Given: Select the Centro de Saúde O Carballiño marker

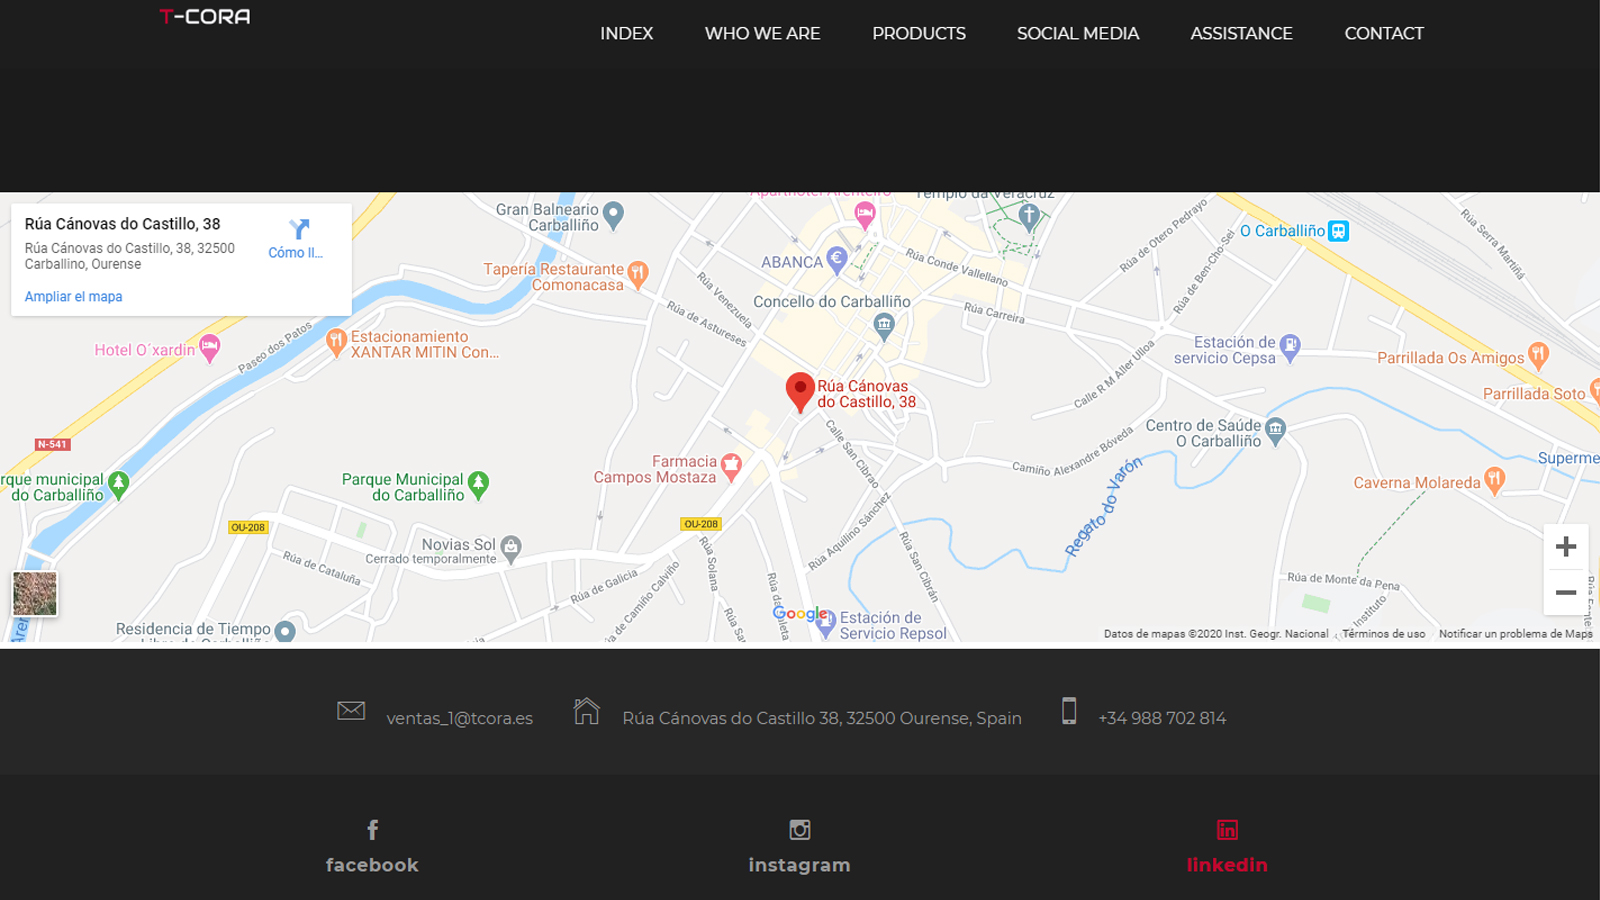Looking at the screenshot, I should click(x=1275, y=431).
